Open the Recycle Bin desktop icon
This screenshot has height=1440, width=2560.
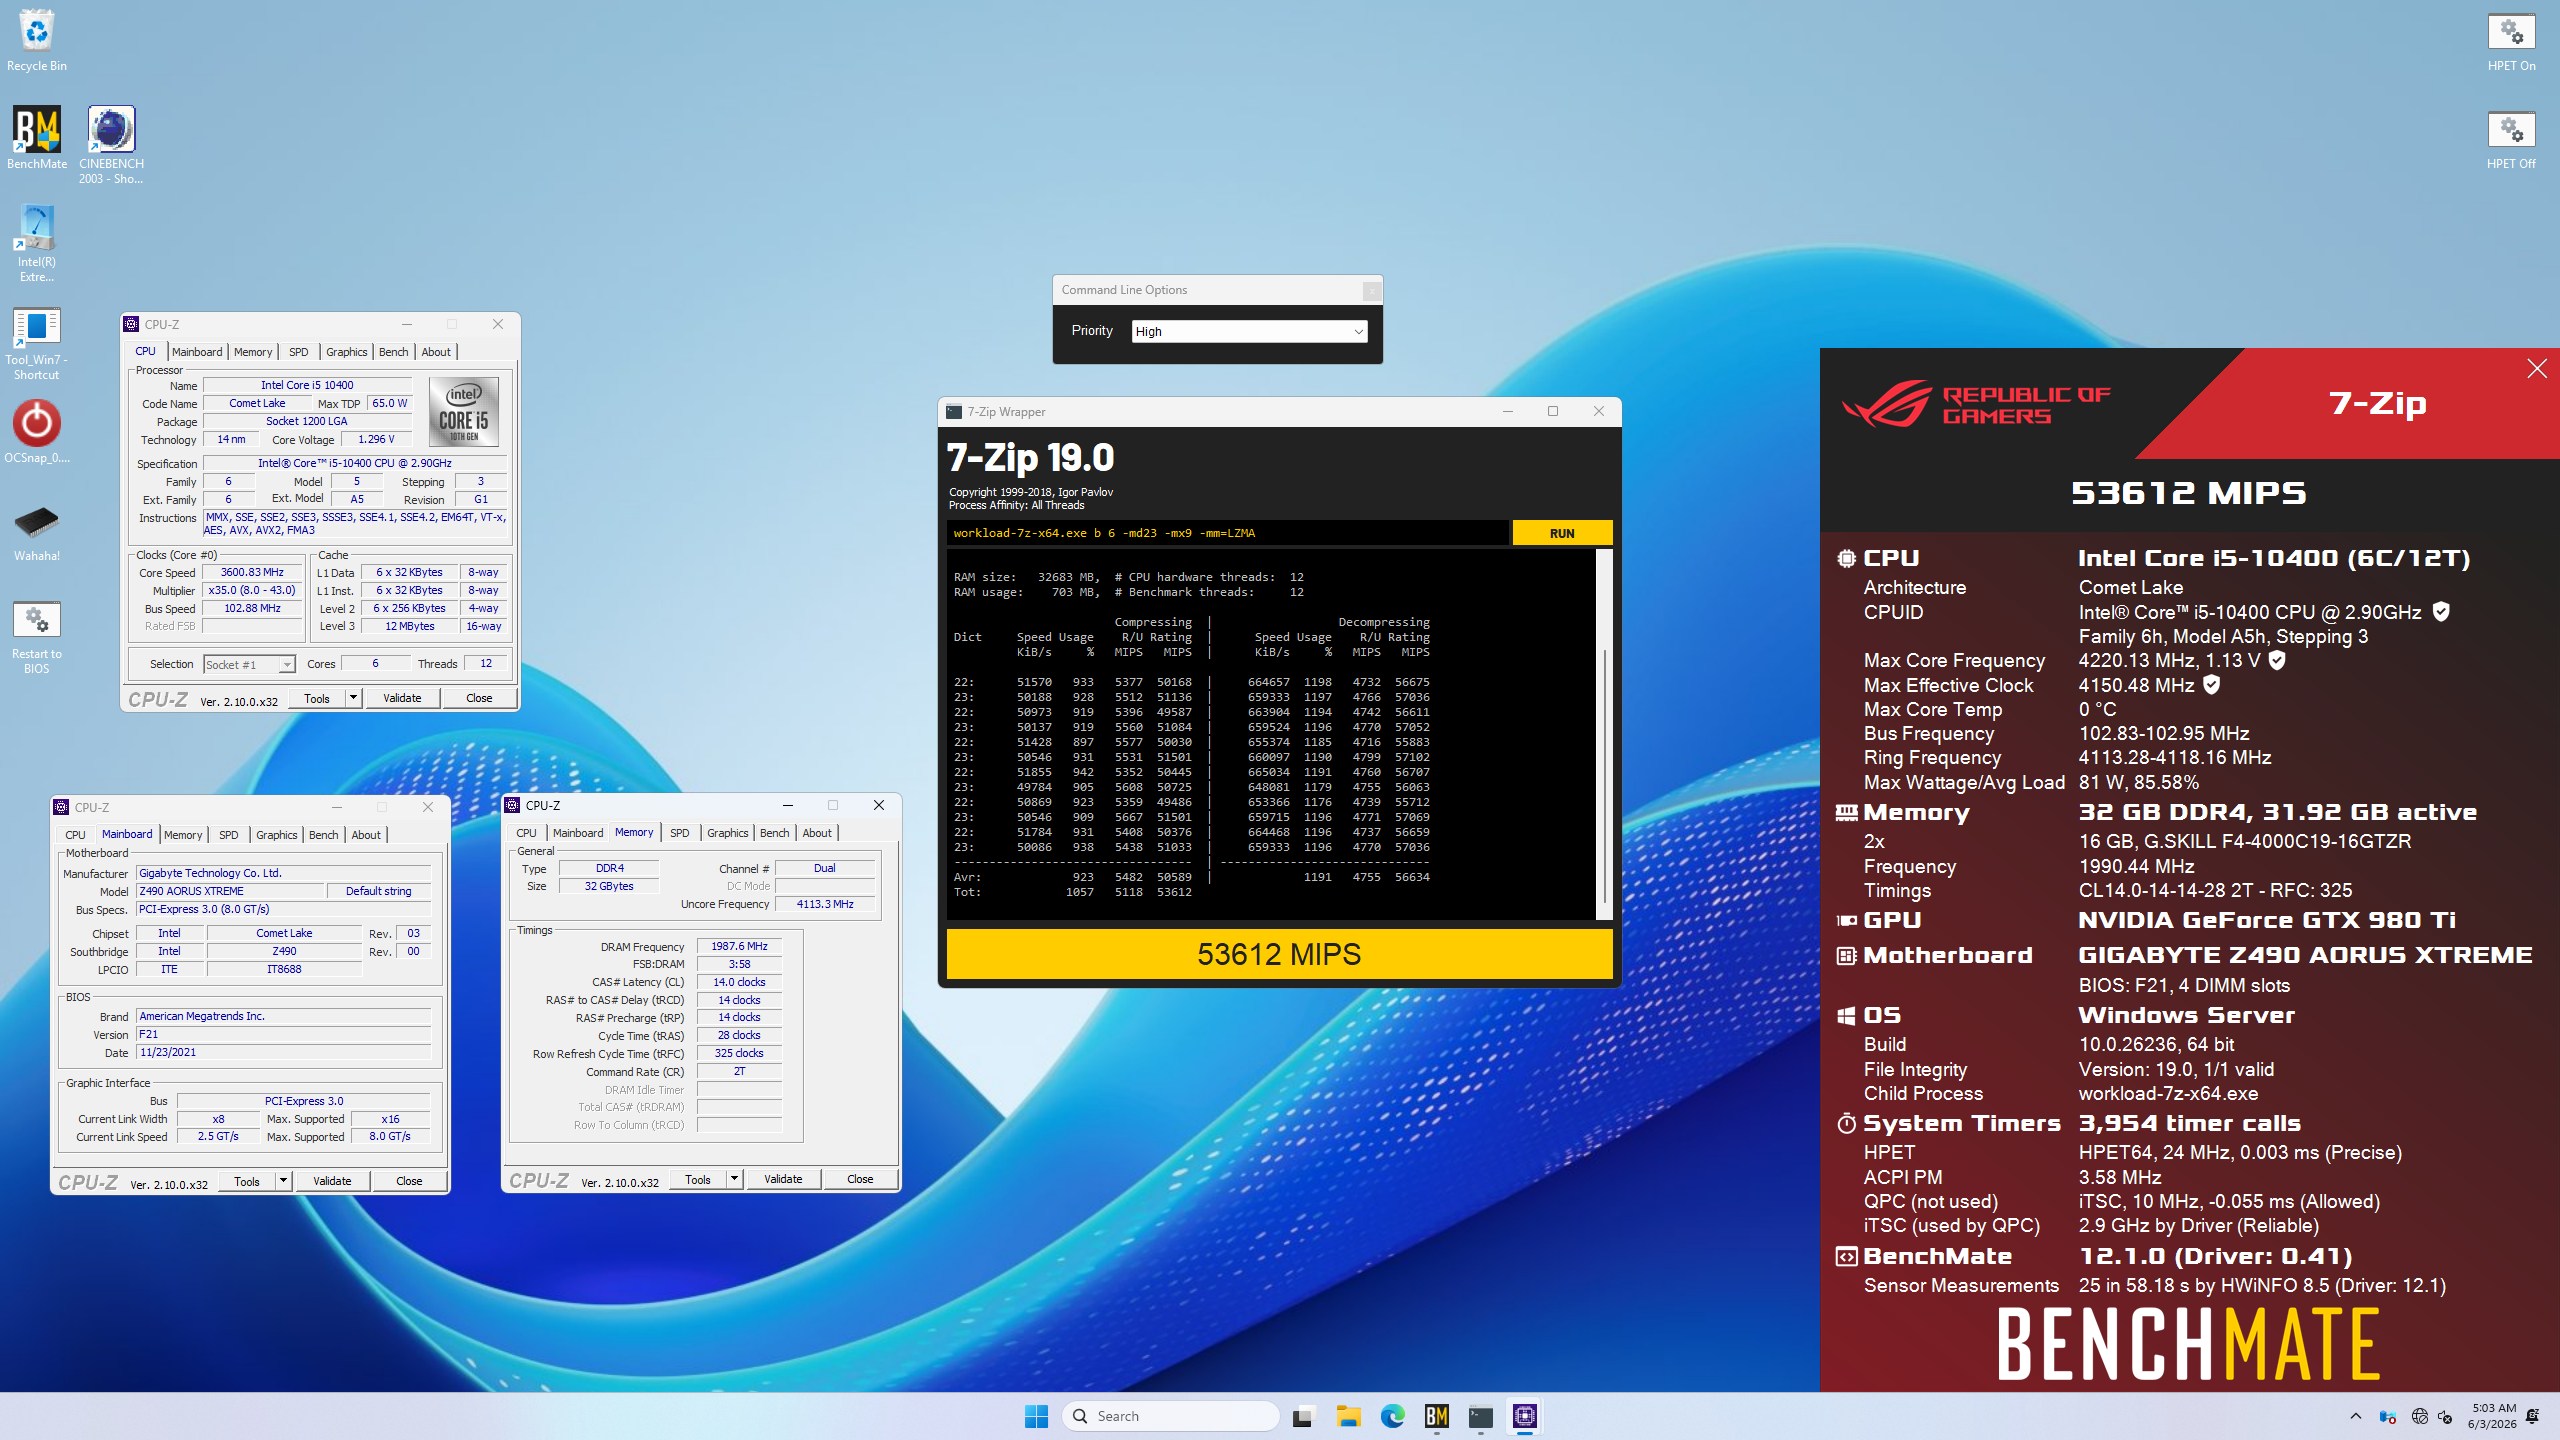[36, 40]
